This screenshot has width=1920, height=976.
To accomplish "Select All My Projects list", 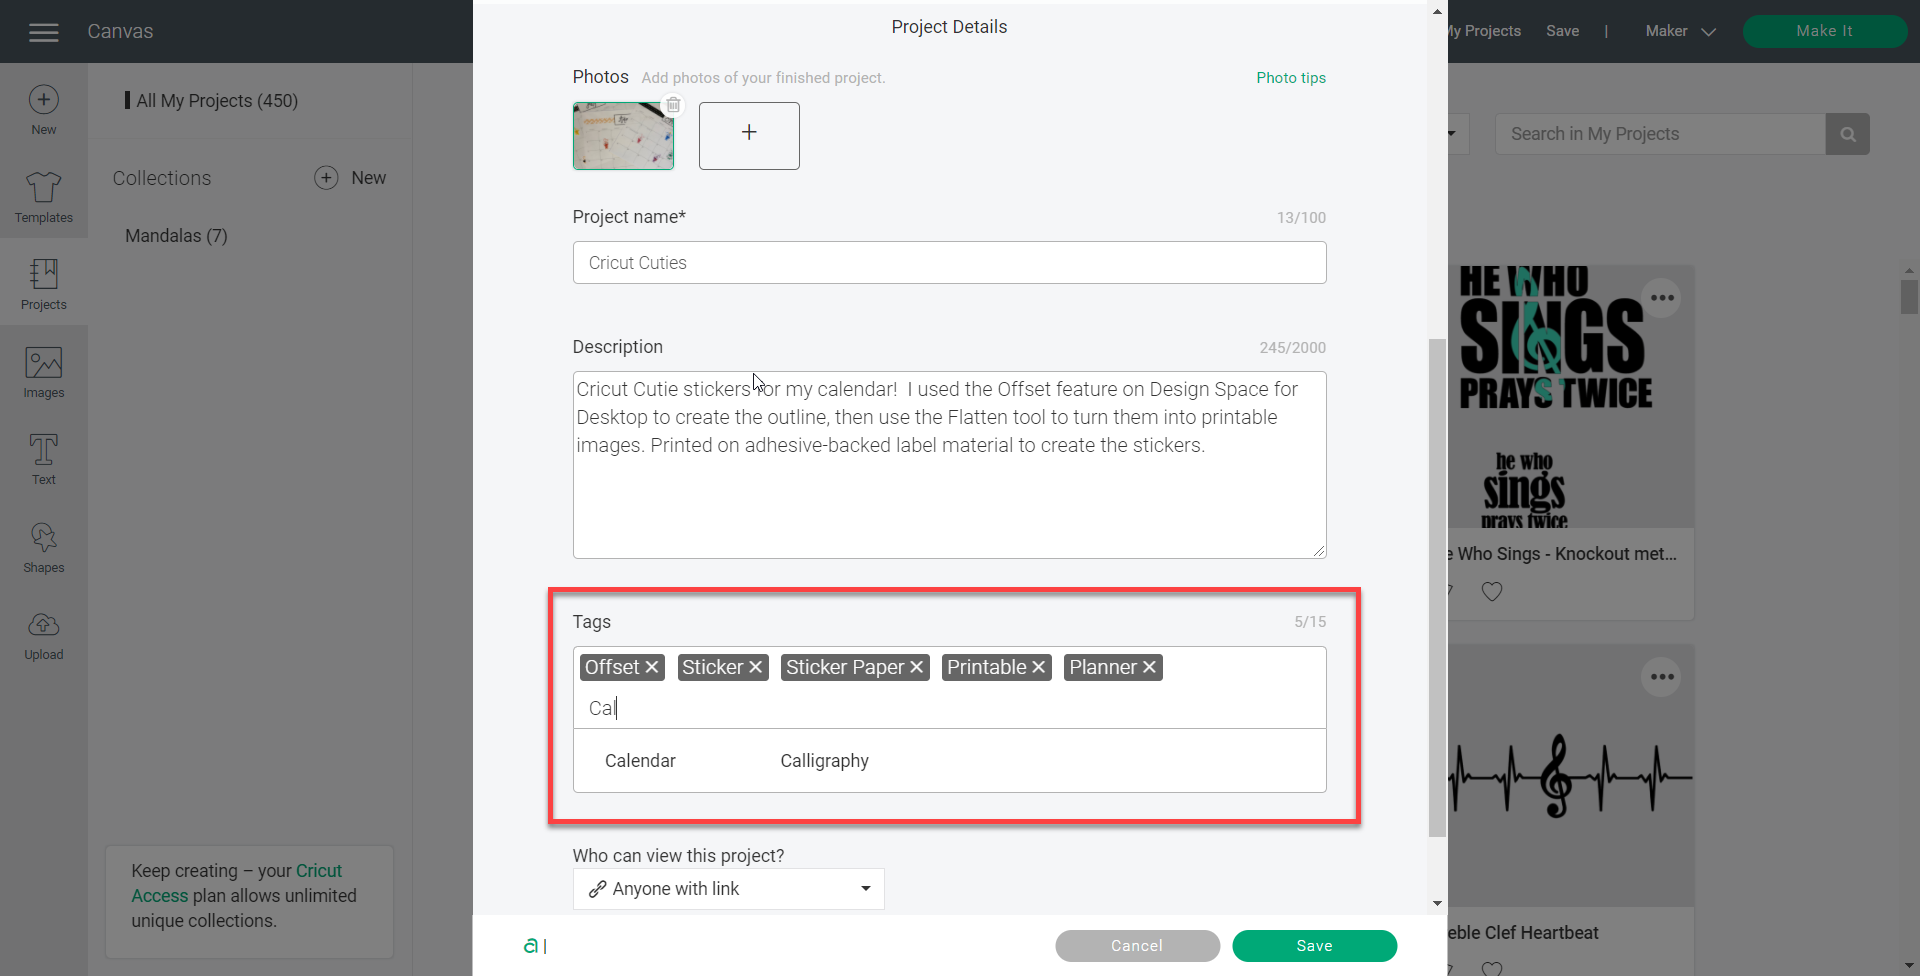I will (217, 101).
